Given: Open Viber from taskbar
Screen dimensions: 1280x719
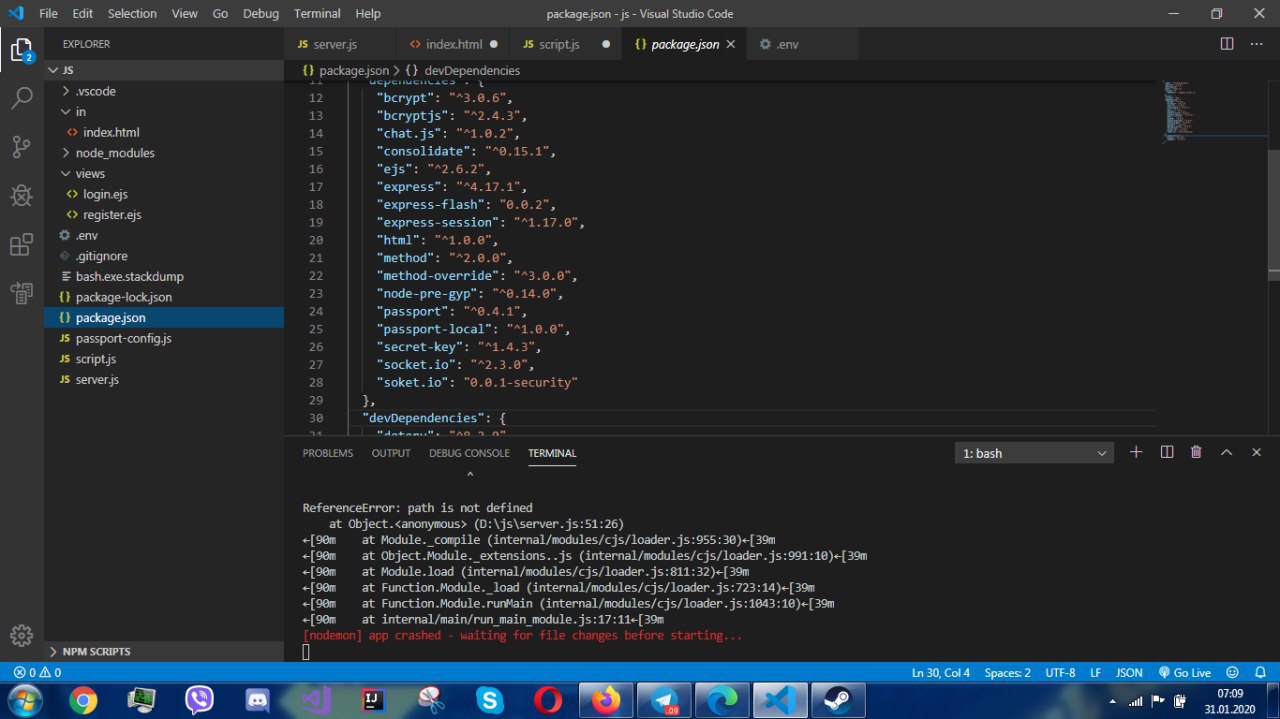Looking at the screenshot, I should click(200, 700).
